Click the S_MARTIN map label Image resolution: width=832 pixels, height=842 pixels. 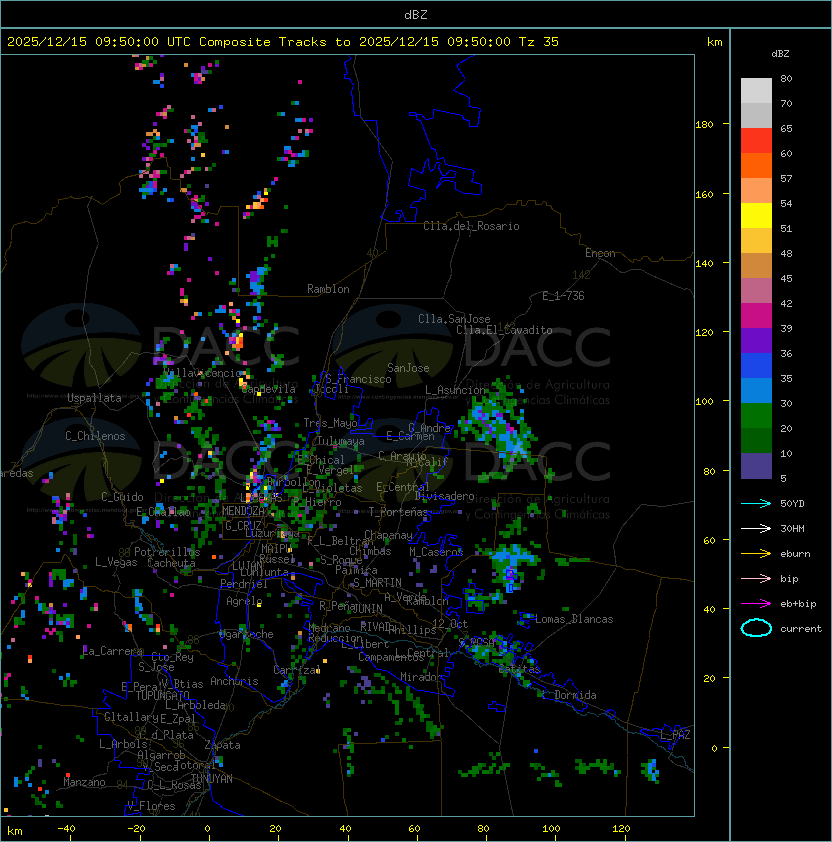click(377, 582)
